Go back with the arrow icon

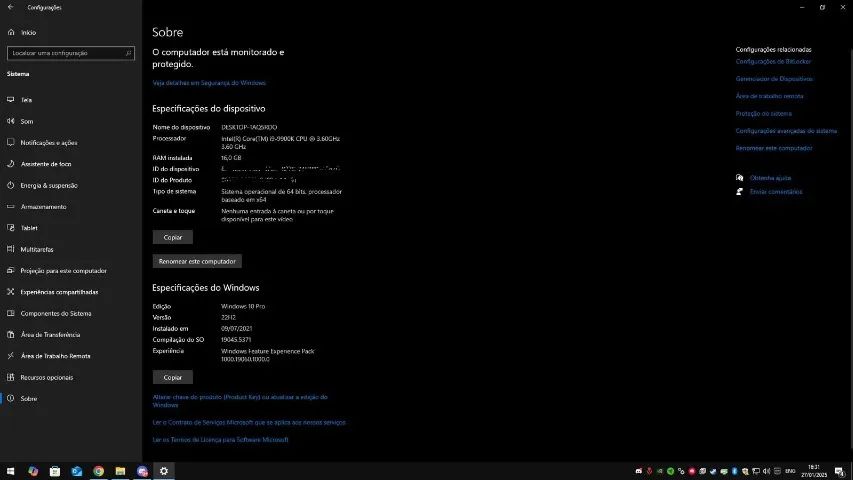tap(10, 7)
